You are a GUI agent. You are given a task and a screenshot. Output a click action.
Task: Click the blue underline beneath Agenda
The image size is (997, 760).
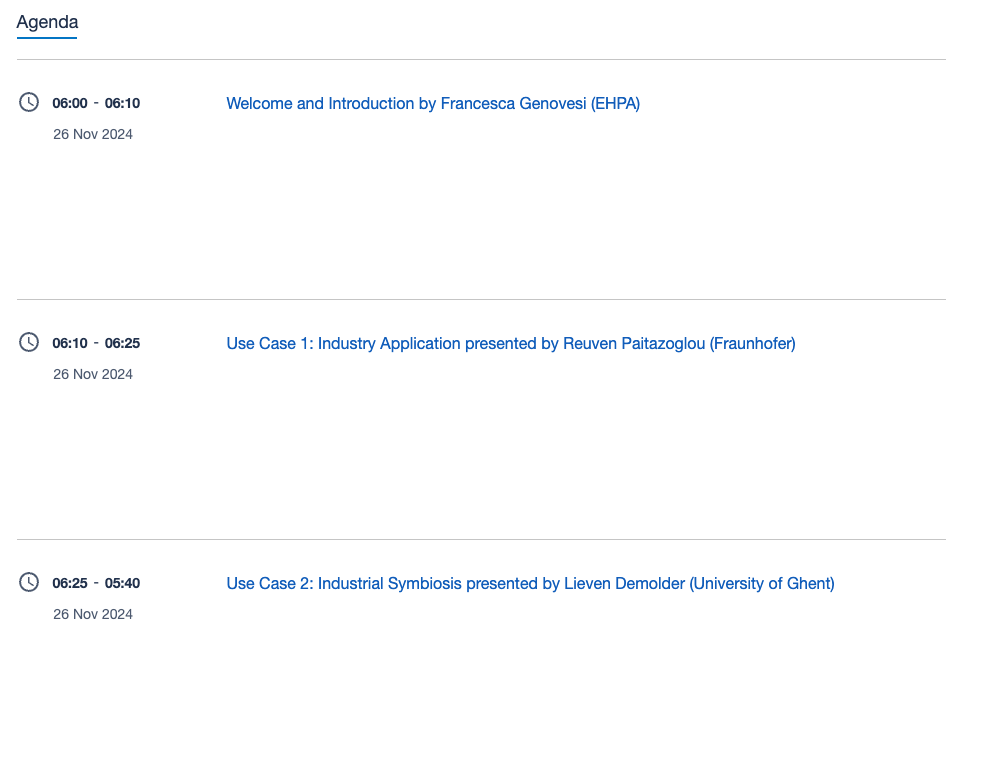pyautogui.click(x=47, y=38)
